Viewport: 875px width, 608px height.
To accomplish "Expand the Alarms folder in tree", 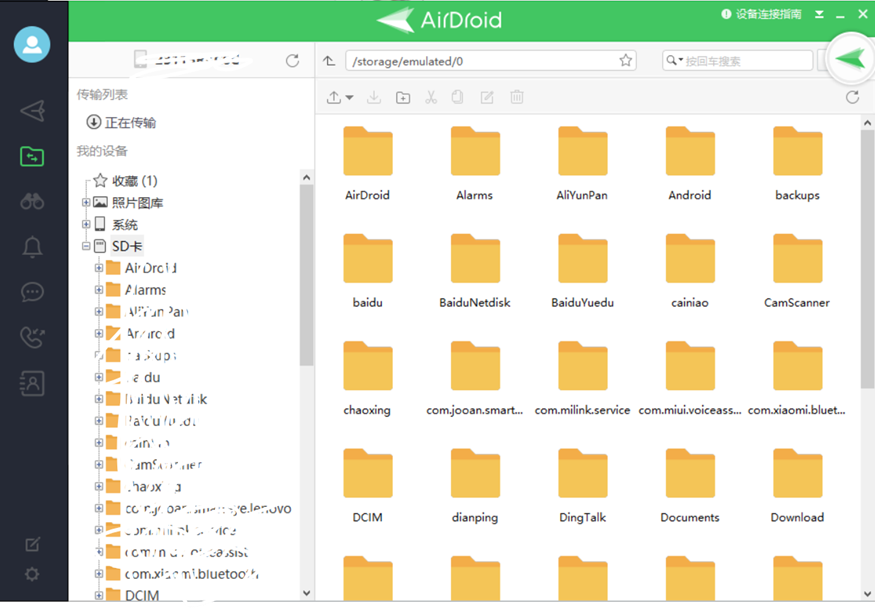I will point(99,289).
